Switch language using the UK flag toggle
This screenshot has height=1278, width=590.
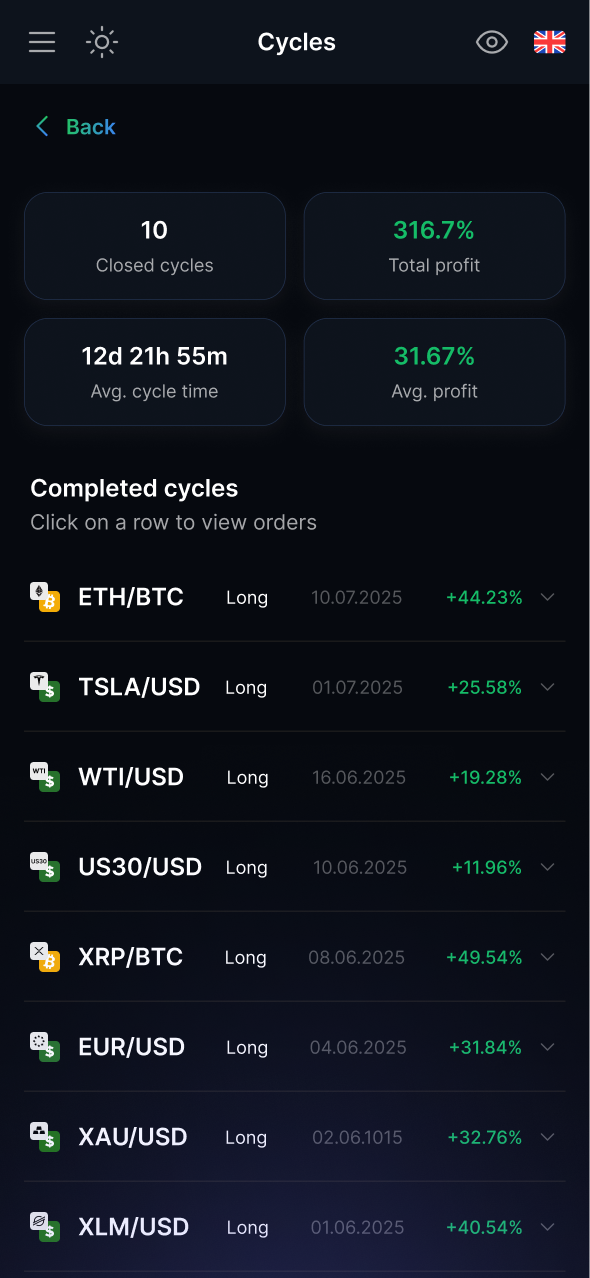pos(549,42)
